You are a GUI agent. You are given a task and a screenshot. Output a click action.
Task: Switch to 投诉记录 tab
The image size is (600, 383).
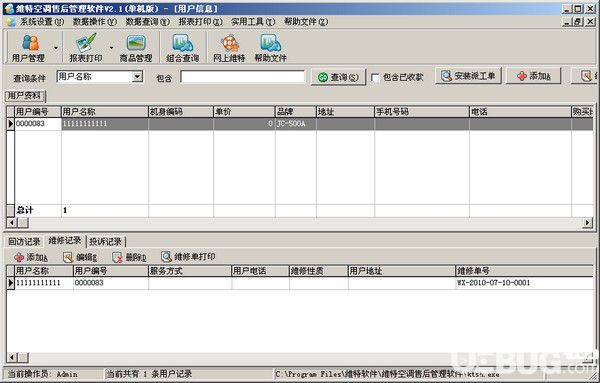[x=106, y=241]
